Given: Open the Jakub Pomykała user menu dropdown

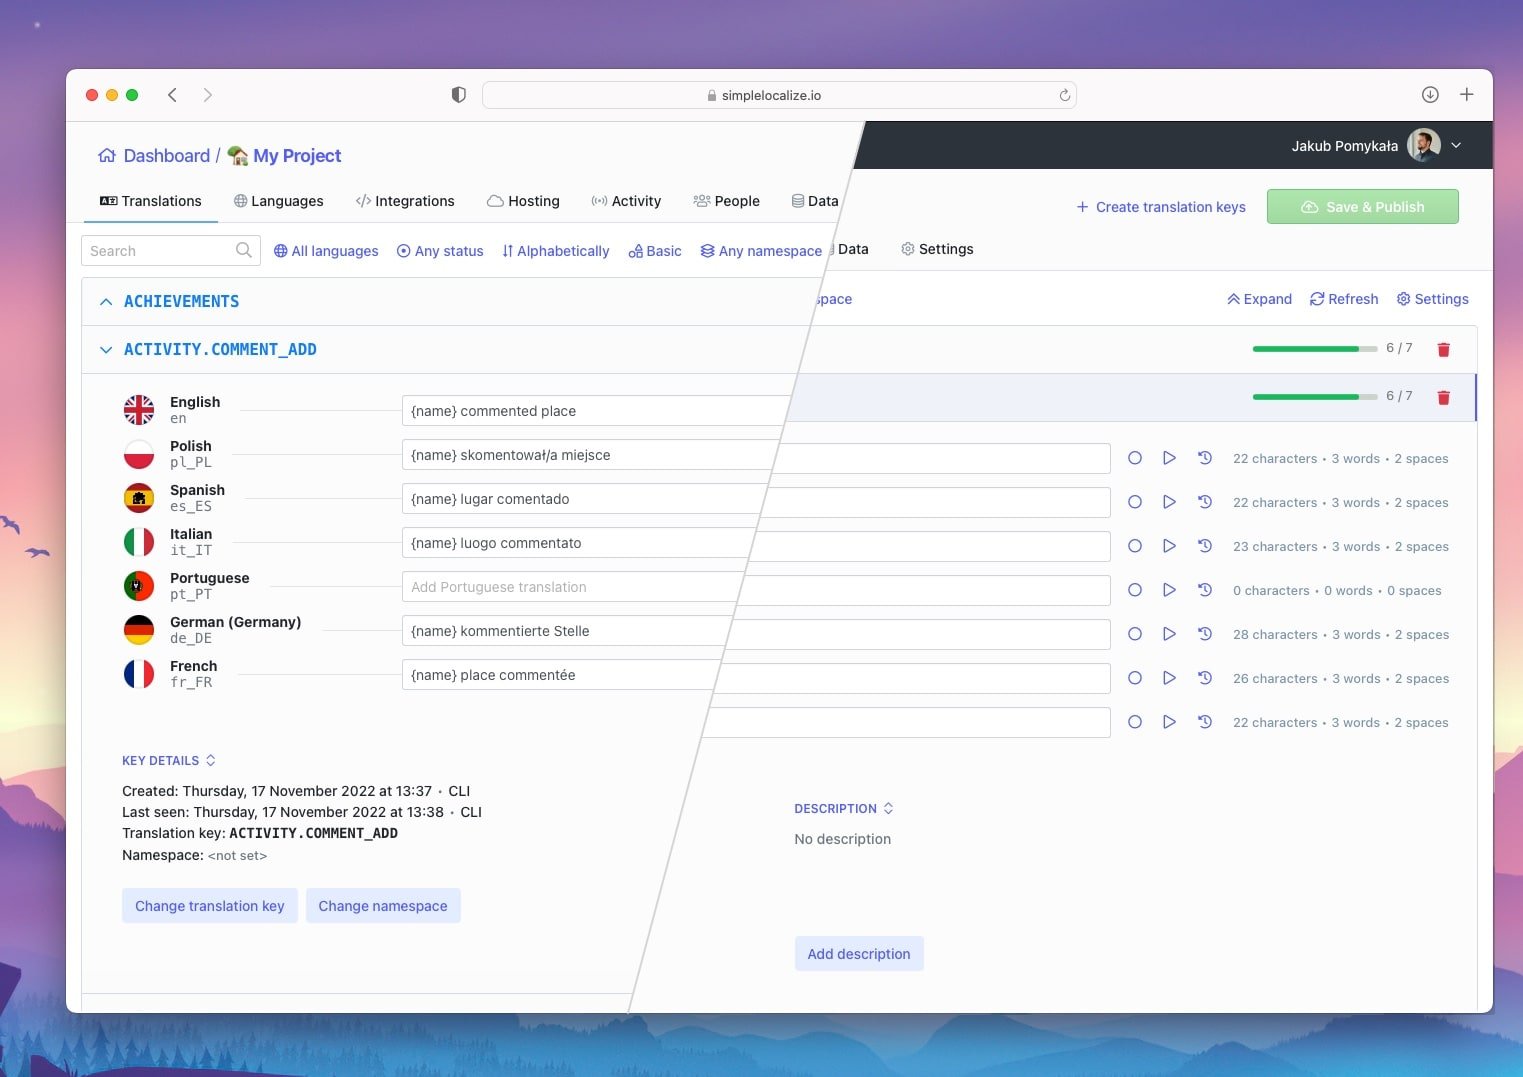Looking at the screenshot, I should [1456, 145].
